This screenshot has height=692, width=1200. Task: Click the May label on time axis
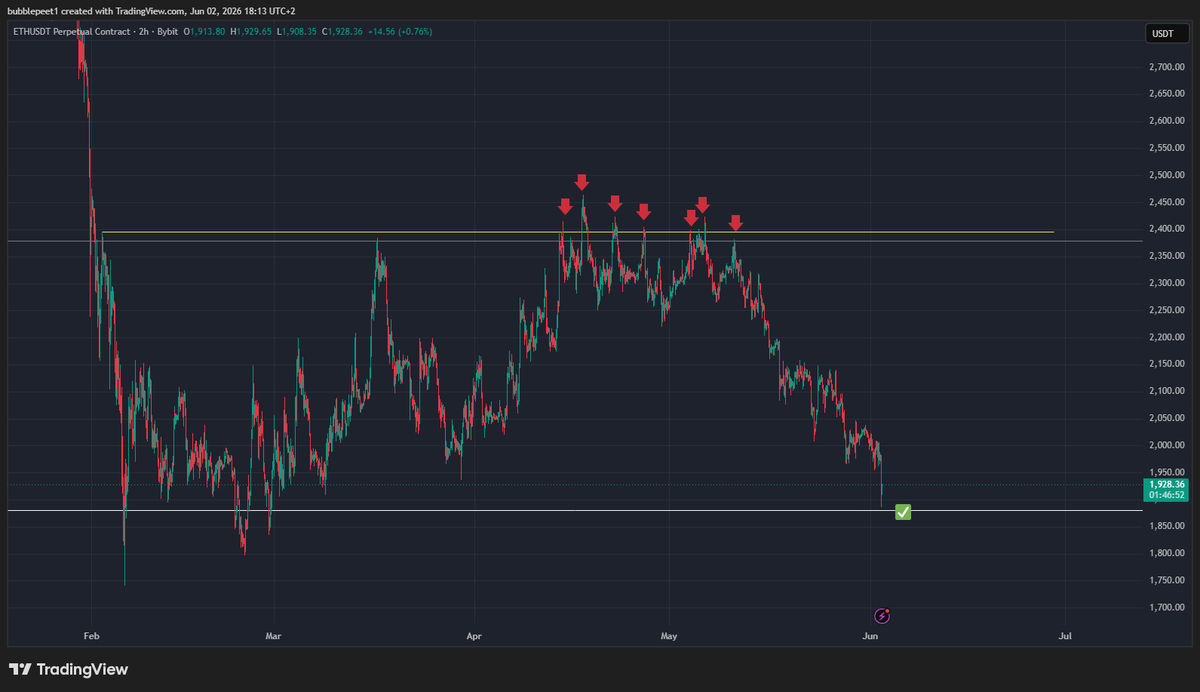click(x=669, y=635)
